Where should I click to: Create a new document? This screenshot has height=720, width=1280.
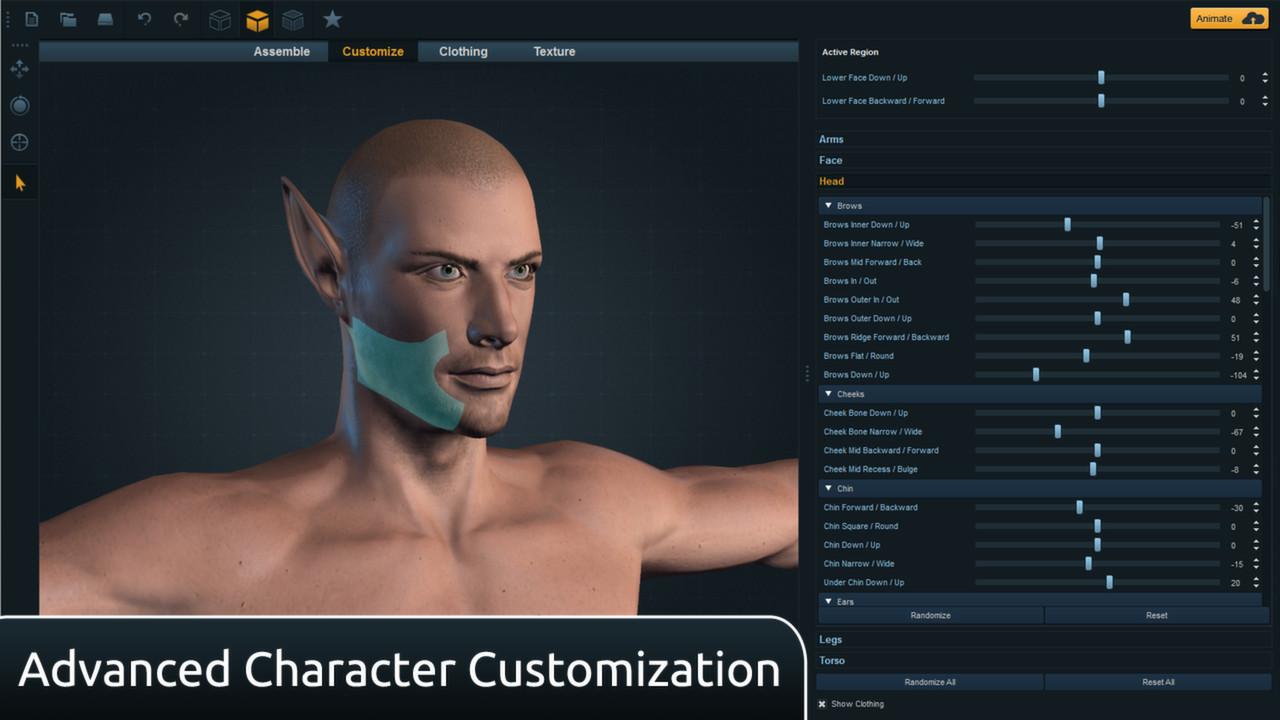(31, 19)
